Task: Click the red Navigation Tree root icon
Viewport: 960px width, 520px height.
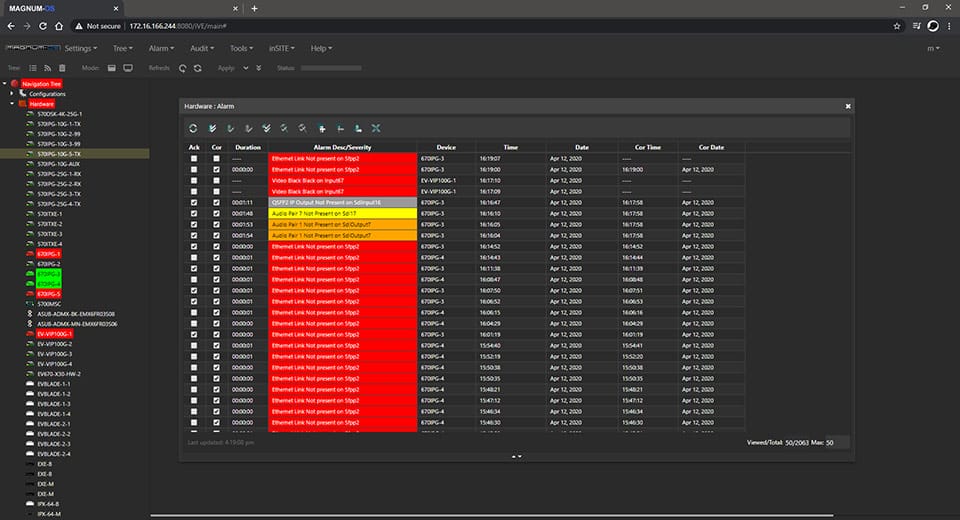Action: (x=14, y=83)
